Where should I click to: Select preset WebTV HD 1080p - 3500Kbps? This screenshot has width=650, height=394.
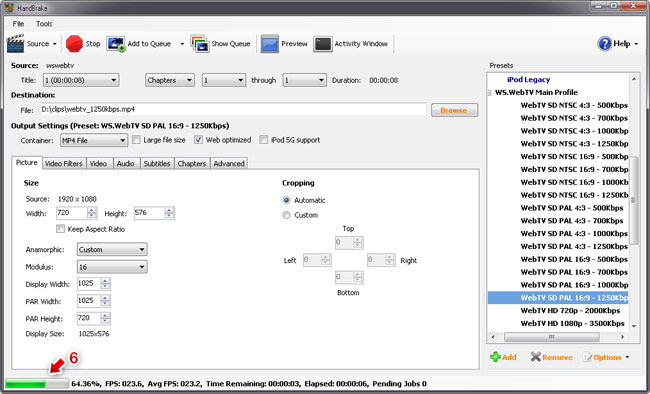click(x=572, y=323)
